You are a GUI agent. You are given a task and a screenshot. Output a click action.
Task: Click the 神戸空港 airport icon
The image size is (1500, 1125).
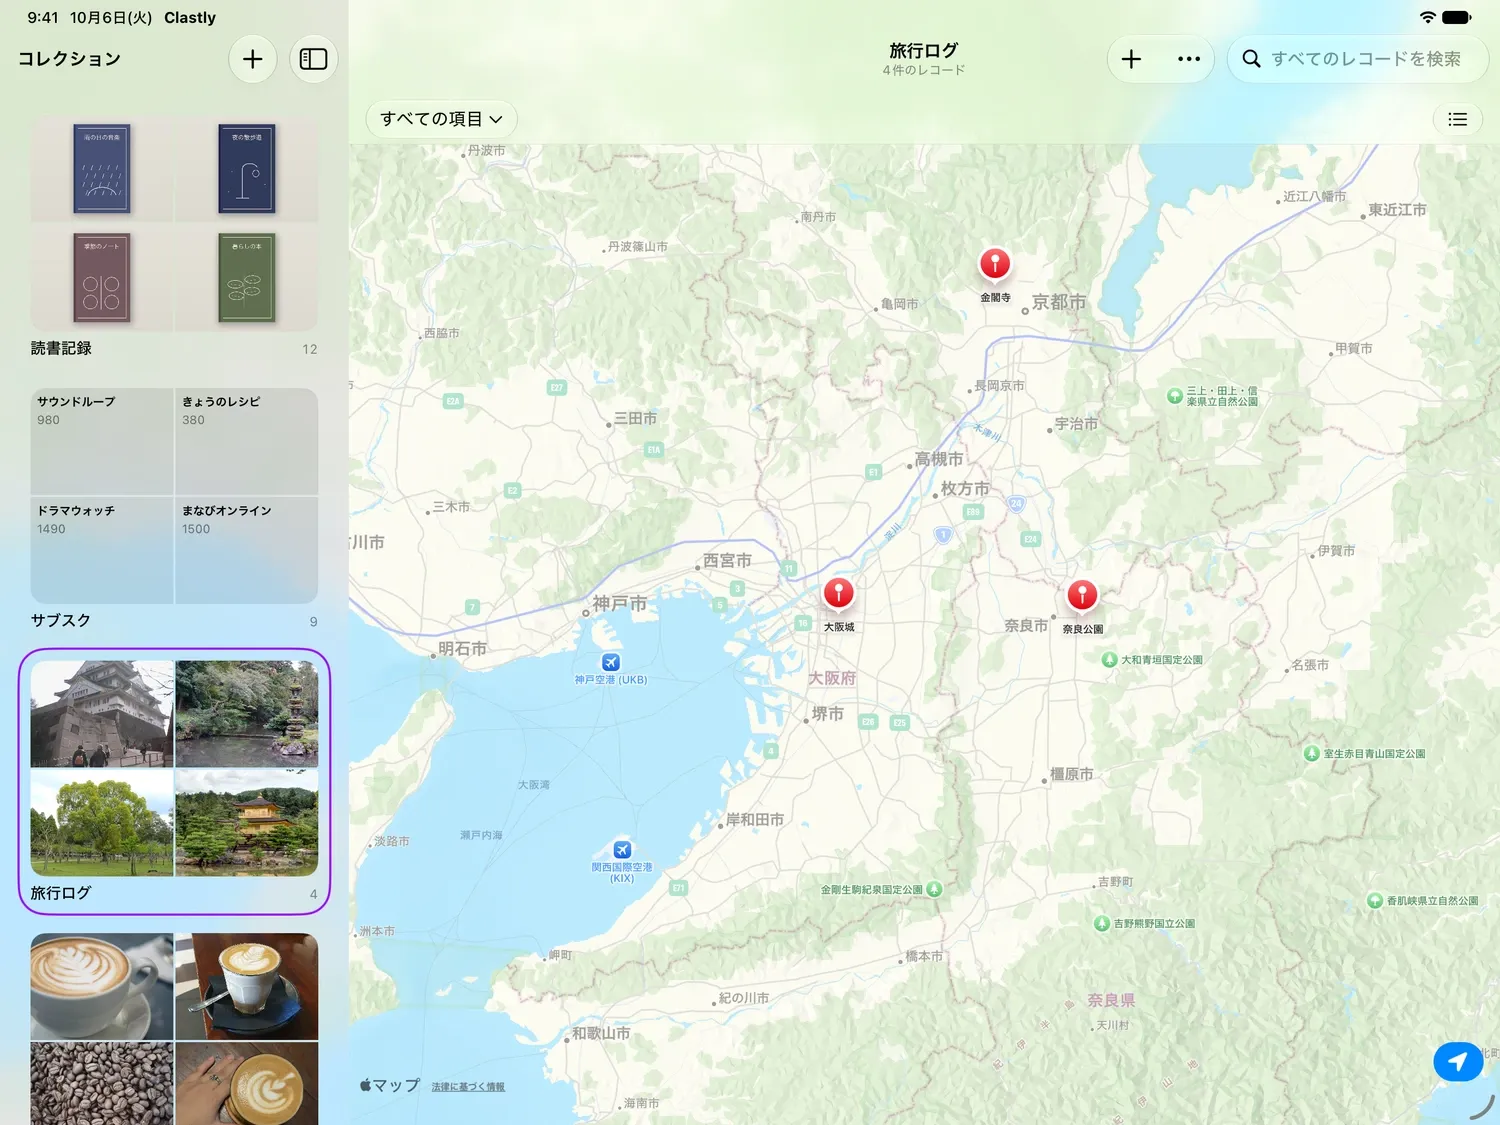click(611, 662)
